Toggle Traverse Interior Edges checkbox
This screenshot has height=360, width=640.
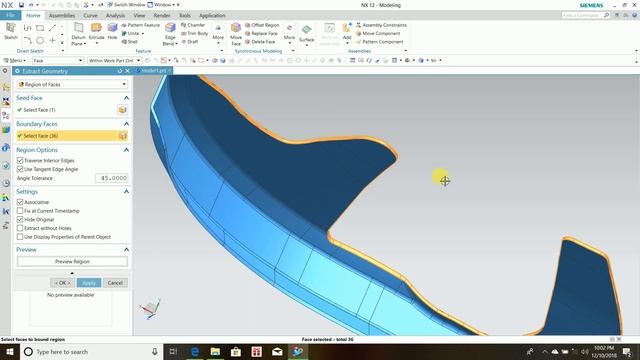tap(20, 160)
